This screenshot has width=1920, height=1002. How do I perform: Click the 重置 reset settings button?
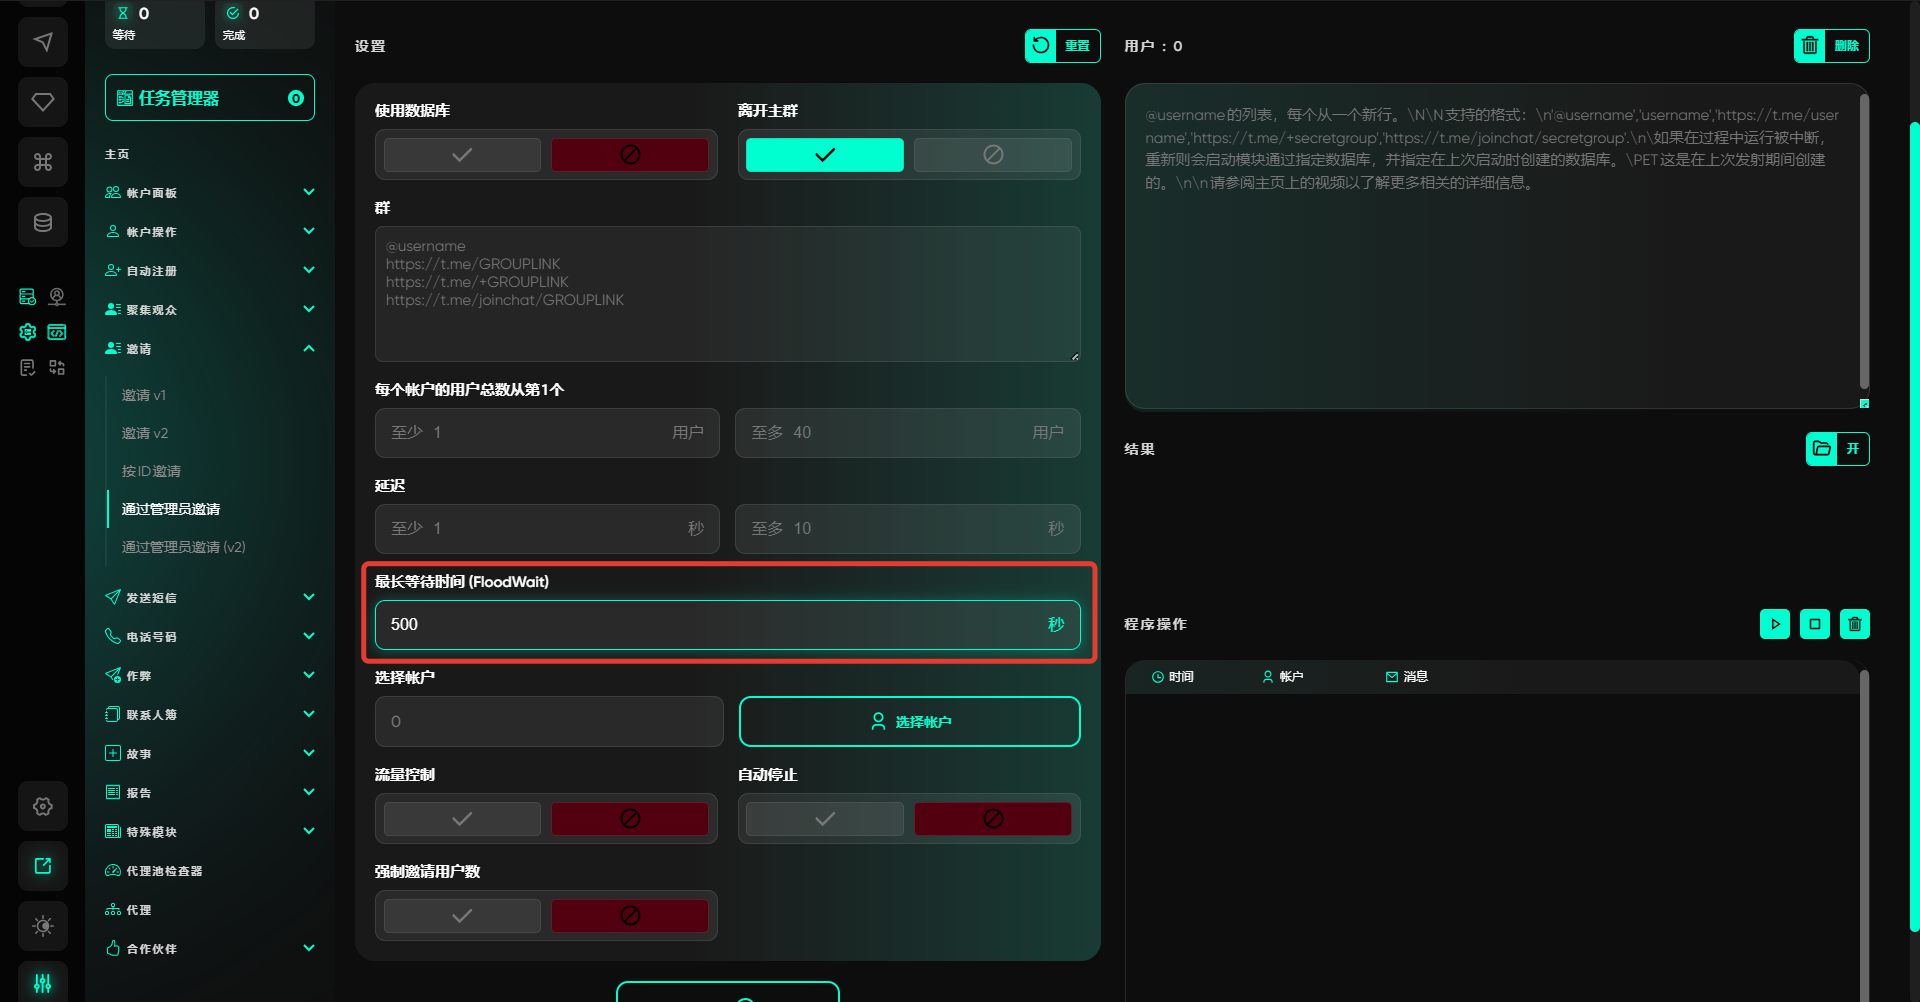point(1062,46)
